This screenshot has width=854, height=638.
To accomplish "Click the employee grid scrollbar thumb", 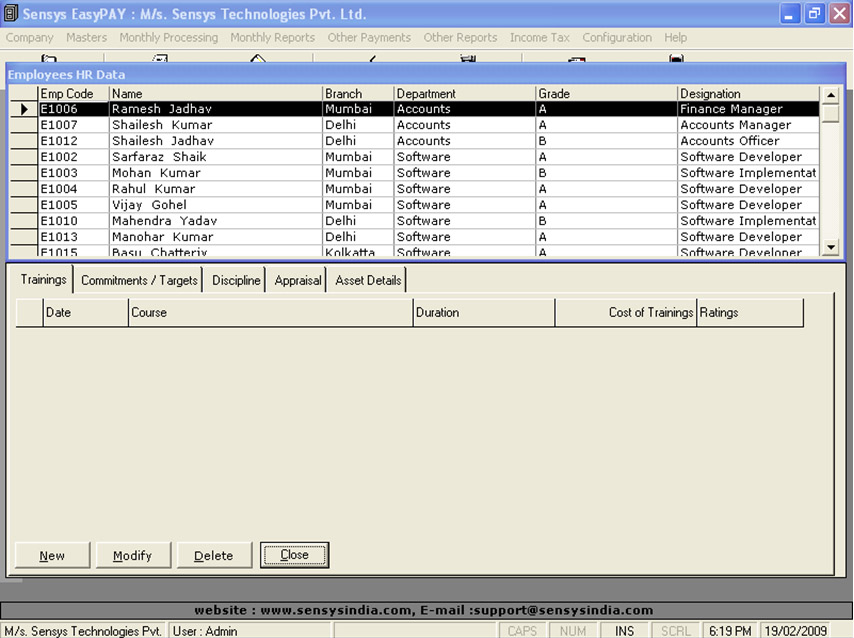I will point(830,113).
